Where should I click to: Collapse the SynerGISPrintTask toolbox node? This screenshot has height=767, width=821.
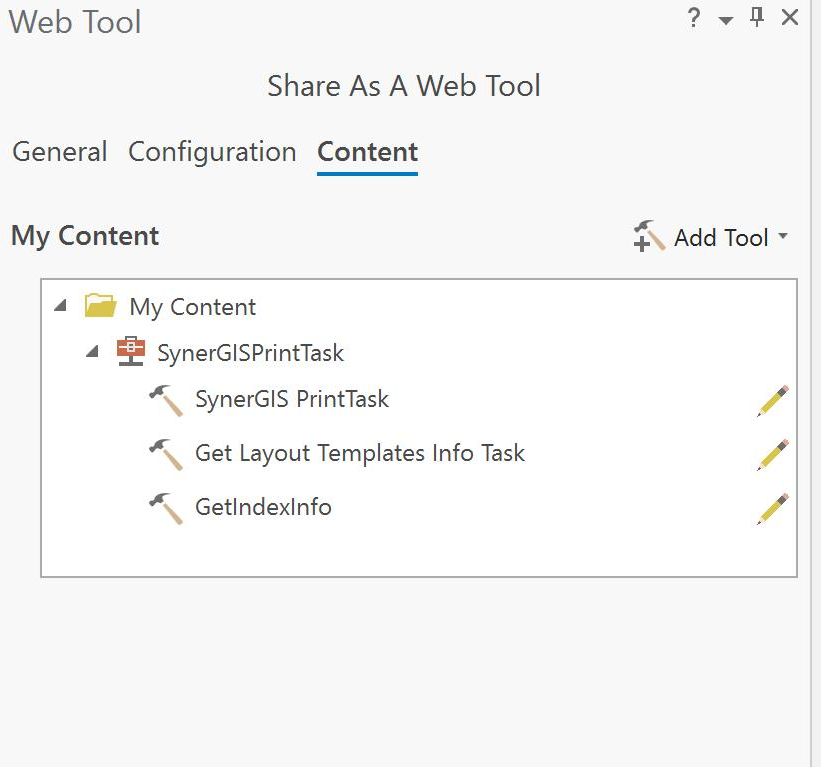click(x=92, y=352)
